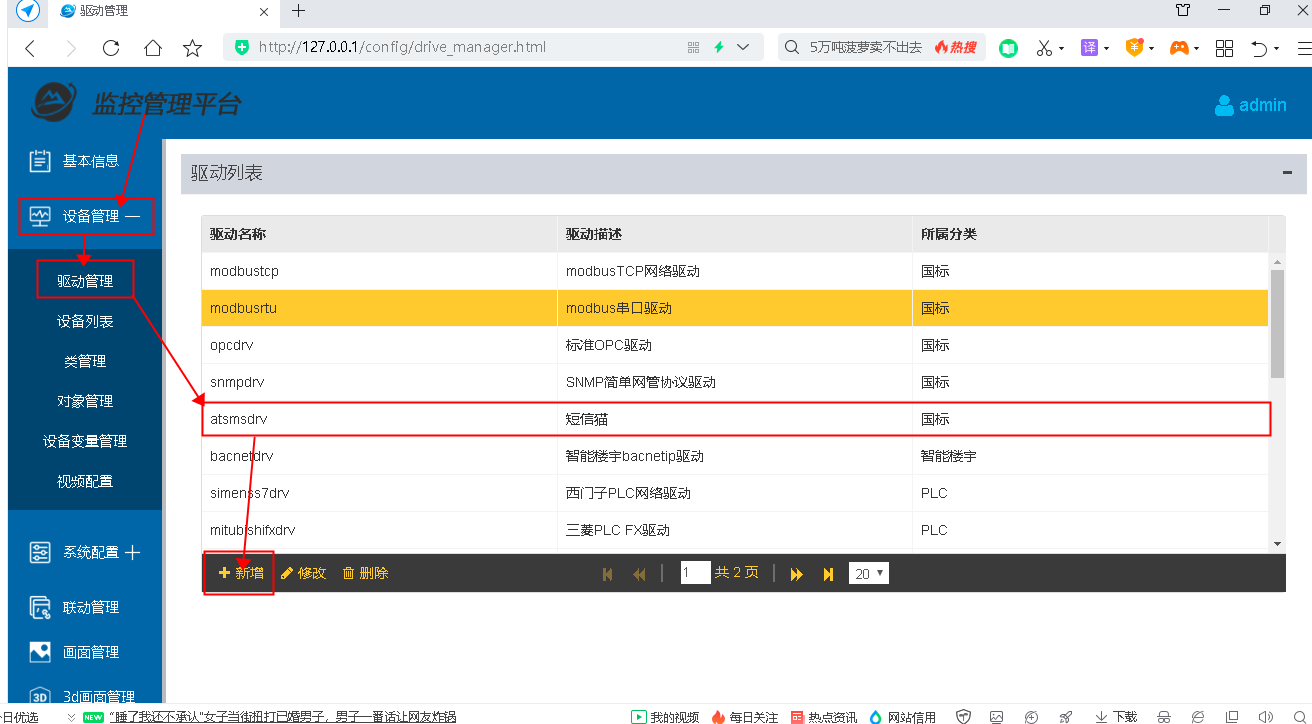Reload the page with refresh icon

click(111, 48)
